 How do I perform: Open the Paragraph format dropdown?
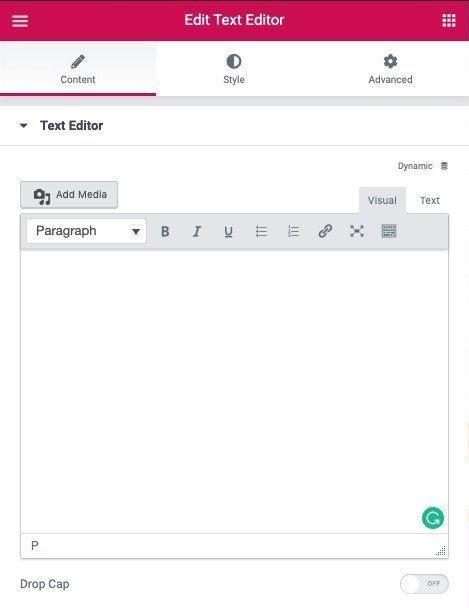[x=86, y=231]
